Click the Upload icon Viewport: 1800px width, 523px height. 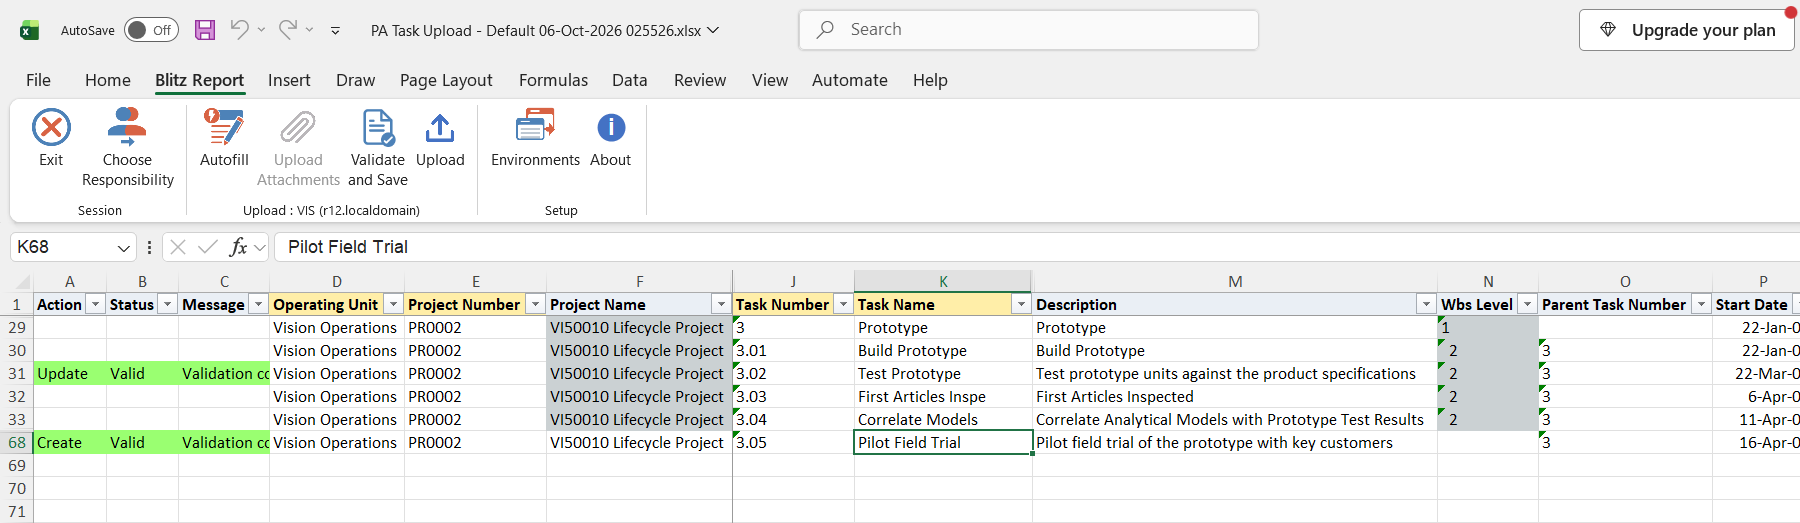click(440, 128)
